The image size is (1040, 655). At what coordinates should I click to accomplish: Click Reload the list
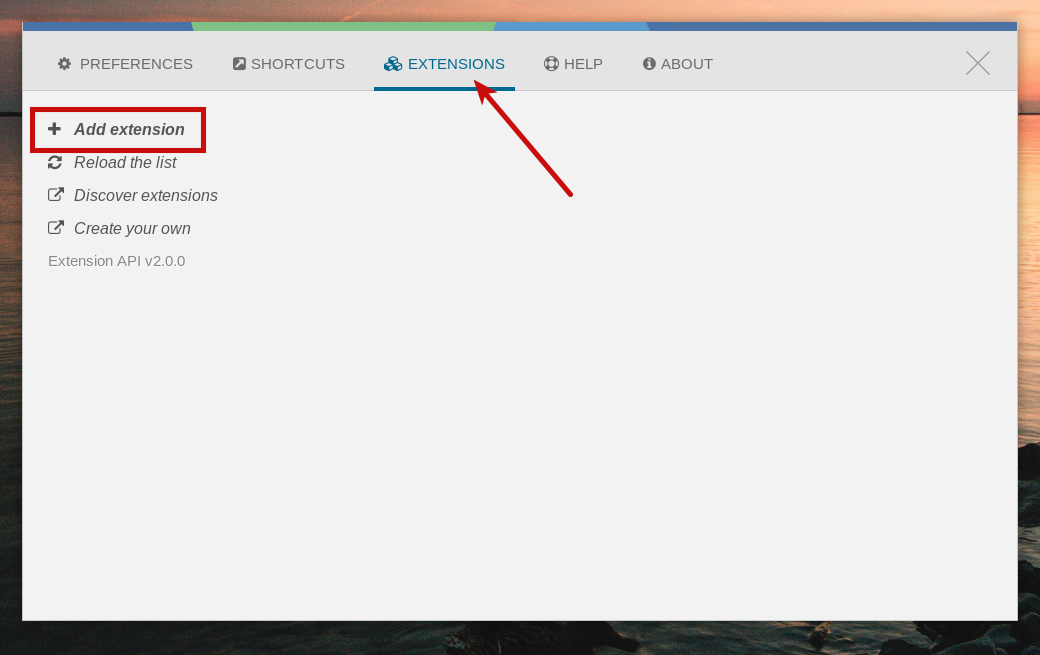[x=124, y=162]
